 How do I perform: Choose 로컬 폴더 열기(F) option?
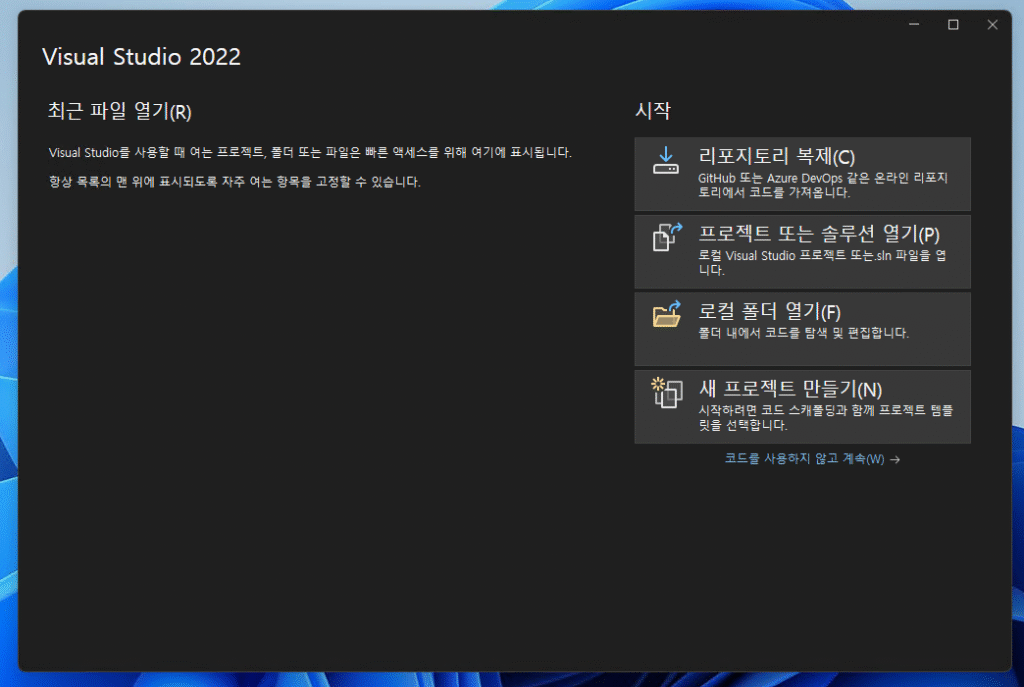point(769,311)
